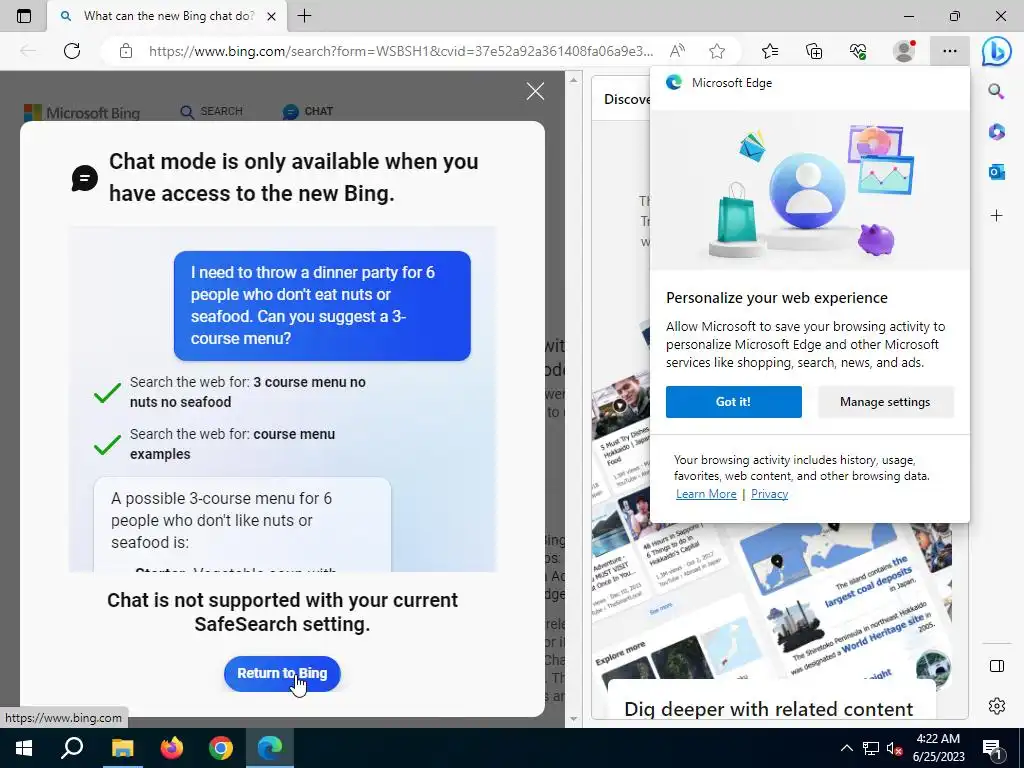Open the profile avatar icon
Image resolution: width=1024 pixels, height=768 pixels.
904,51
